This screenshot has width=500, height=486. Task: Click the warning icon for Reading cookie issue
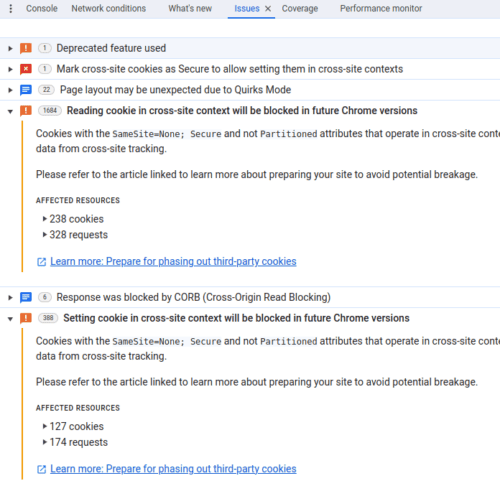click(26, 111)
